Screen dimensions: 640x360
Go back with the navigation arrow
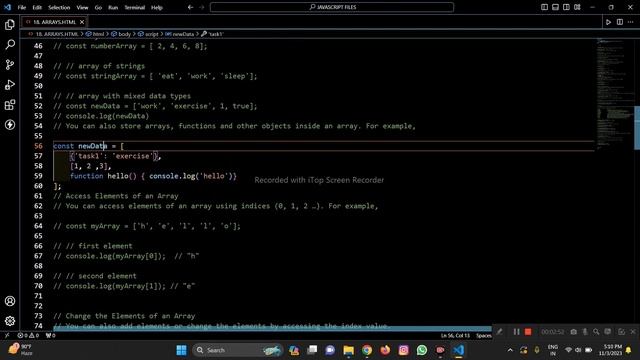[190, 7]
